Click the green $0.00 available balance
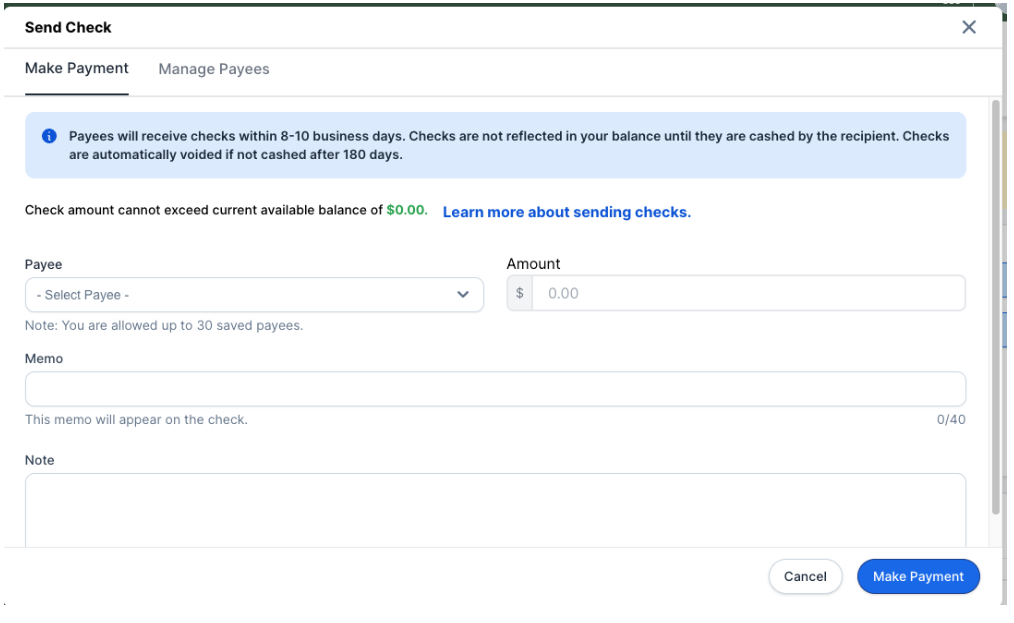The image size is (1014, 623). pyautogui.click(x=406, y=211)
